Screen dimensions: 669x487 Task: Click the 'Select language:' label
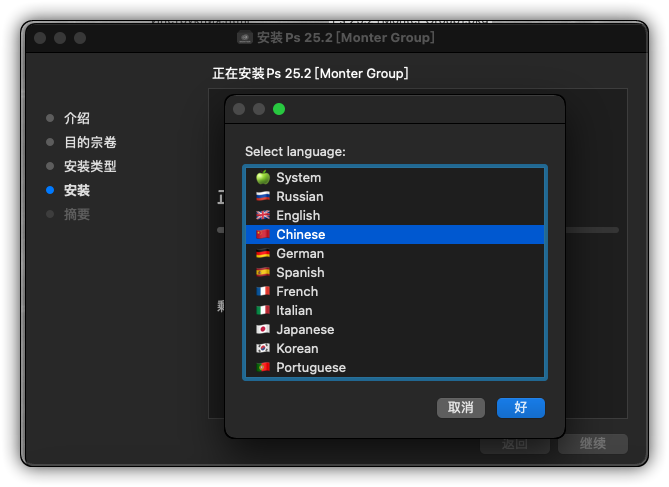click(x=295, y=152)
